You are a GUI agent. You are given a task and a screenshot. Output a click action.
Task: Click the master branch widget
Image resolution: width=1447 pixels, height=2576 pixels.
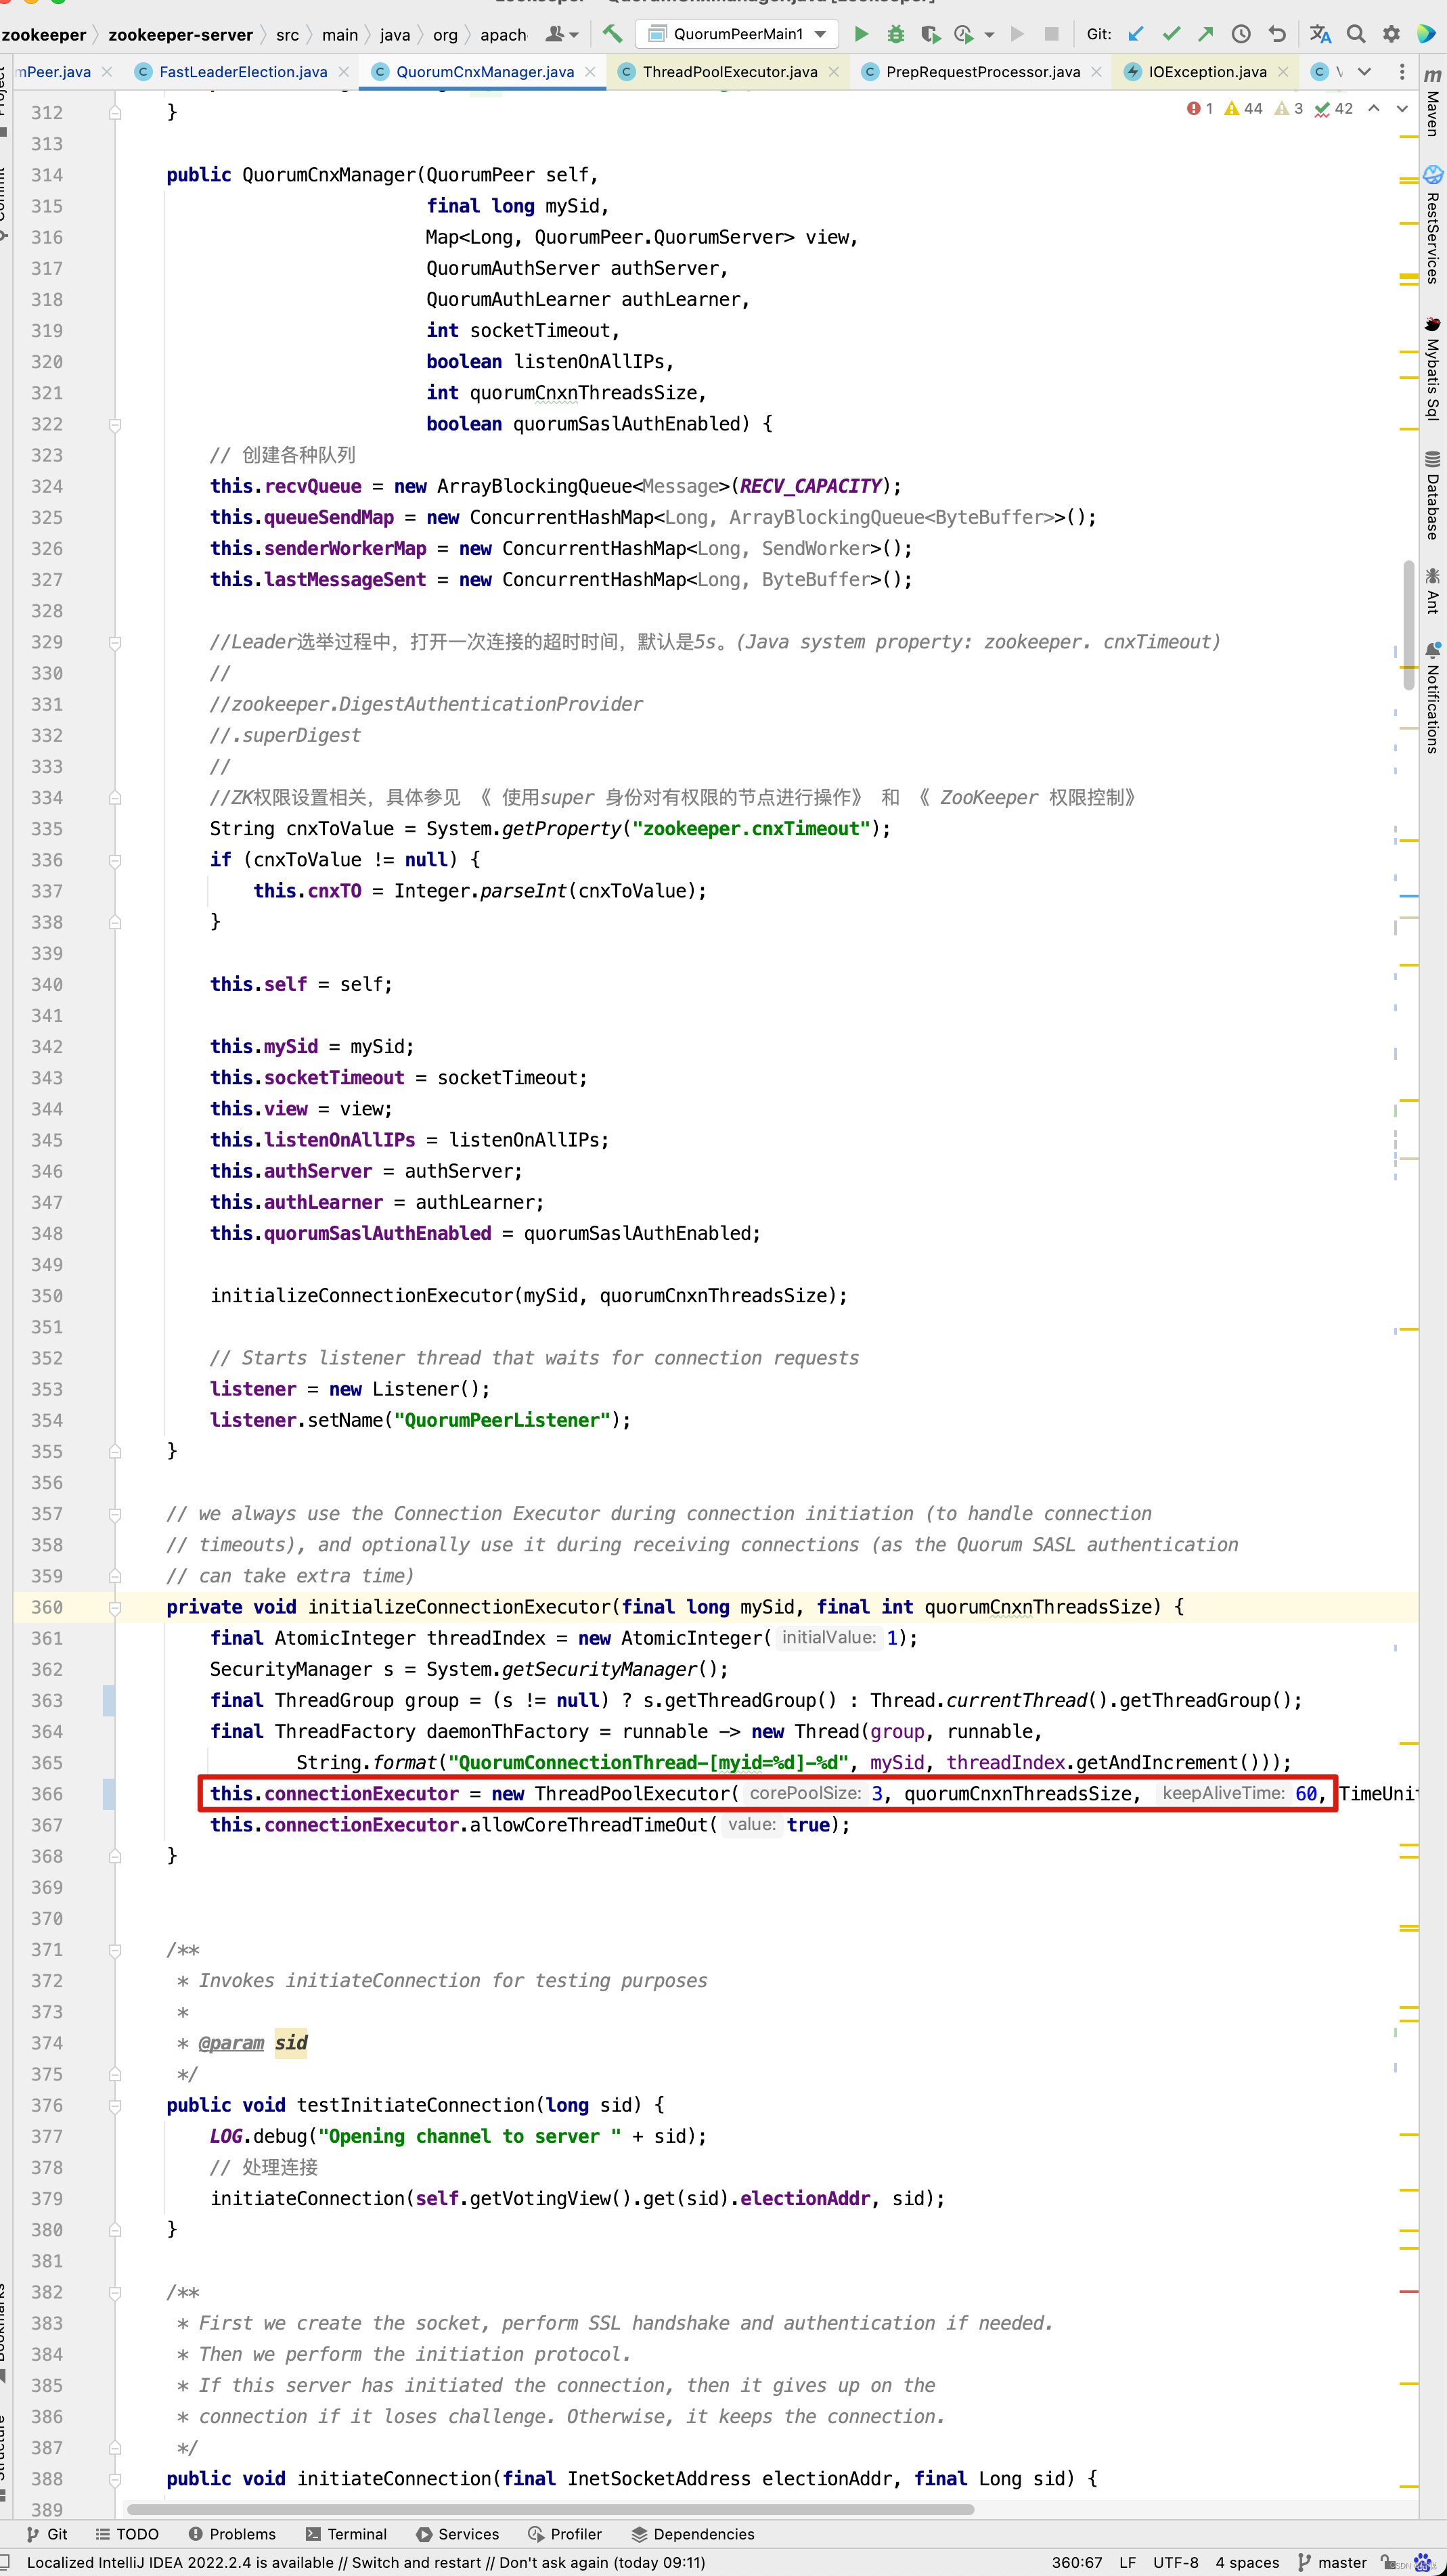[x=1333, y=2562]
